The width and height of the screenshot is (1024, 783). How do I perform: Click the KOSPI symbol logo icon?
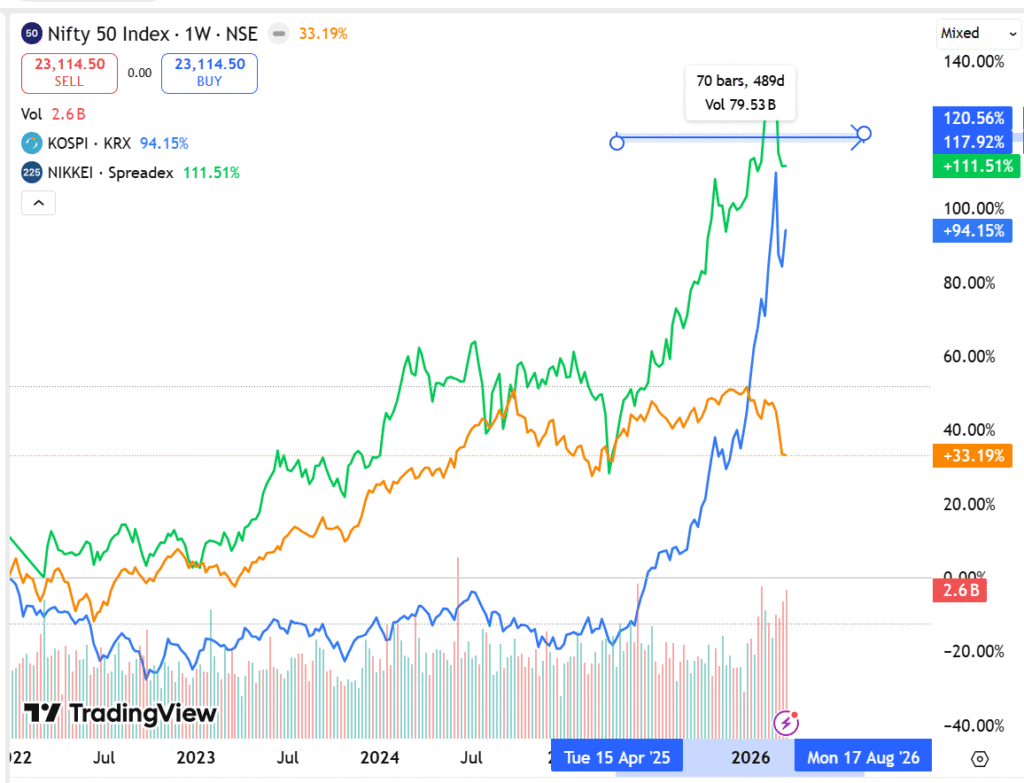coord(32,143)
